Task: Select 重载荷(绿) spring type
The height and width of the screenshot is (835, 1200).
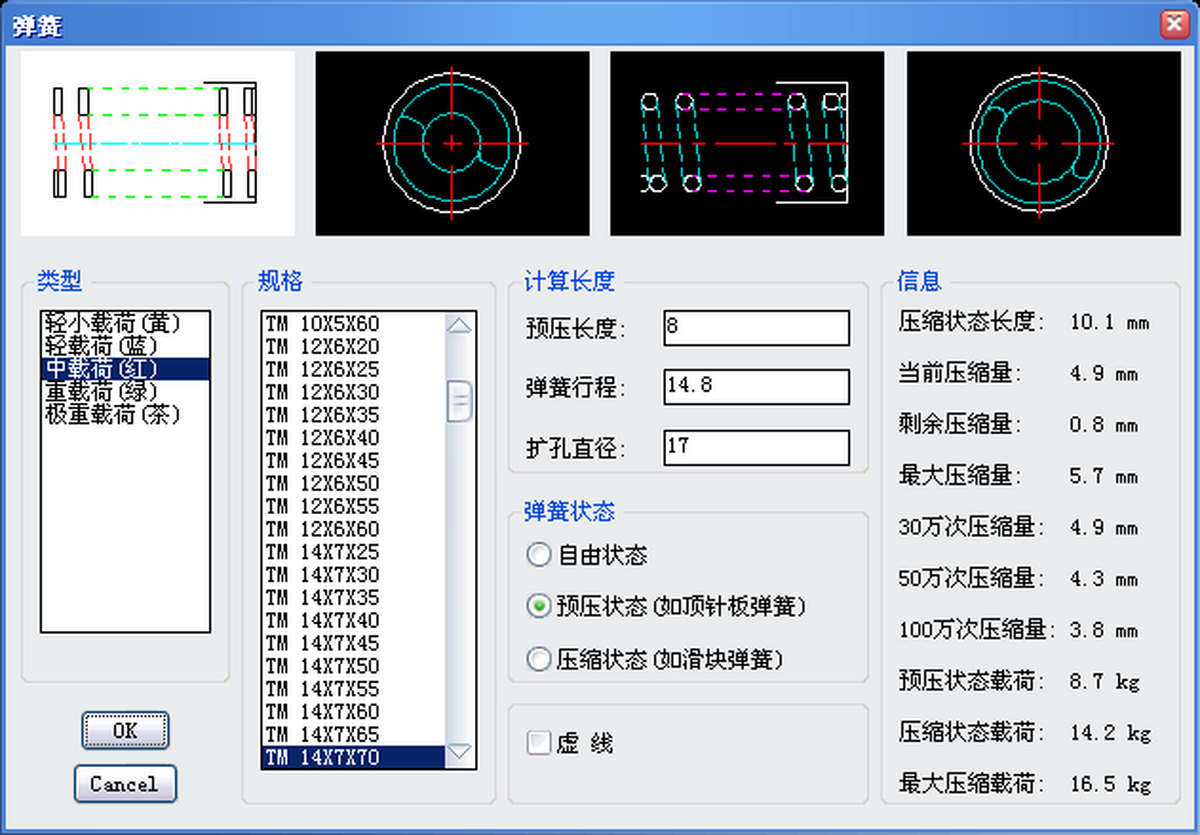Action: coord(125,391)
